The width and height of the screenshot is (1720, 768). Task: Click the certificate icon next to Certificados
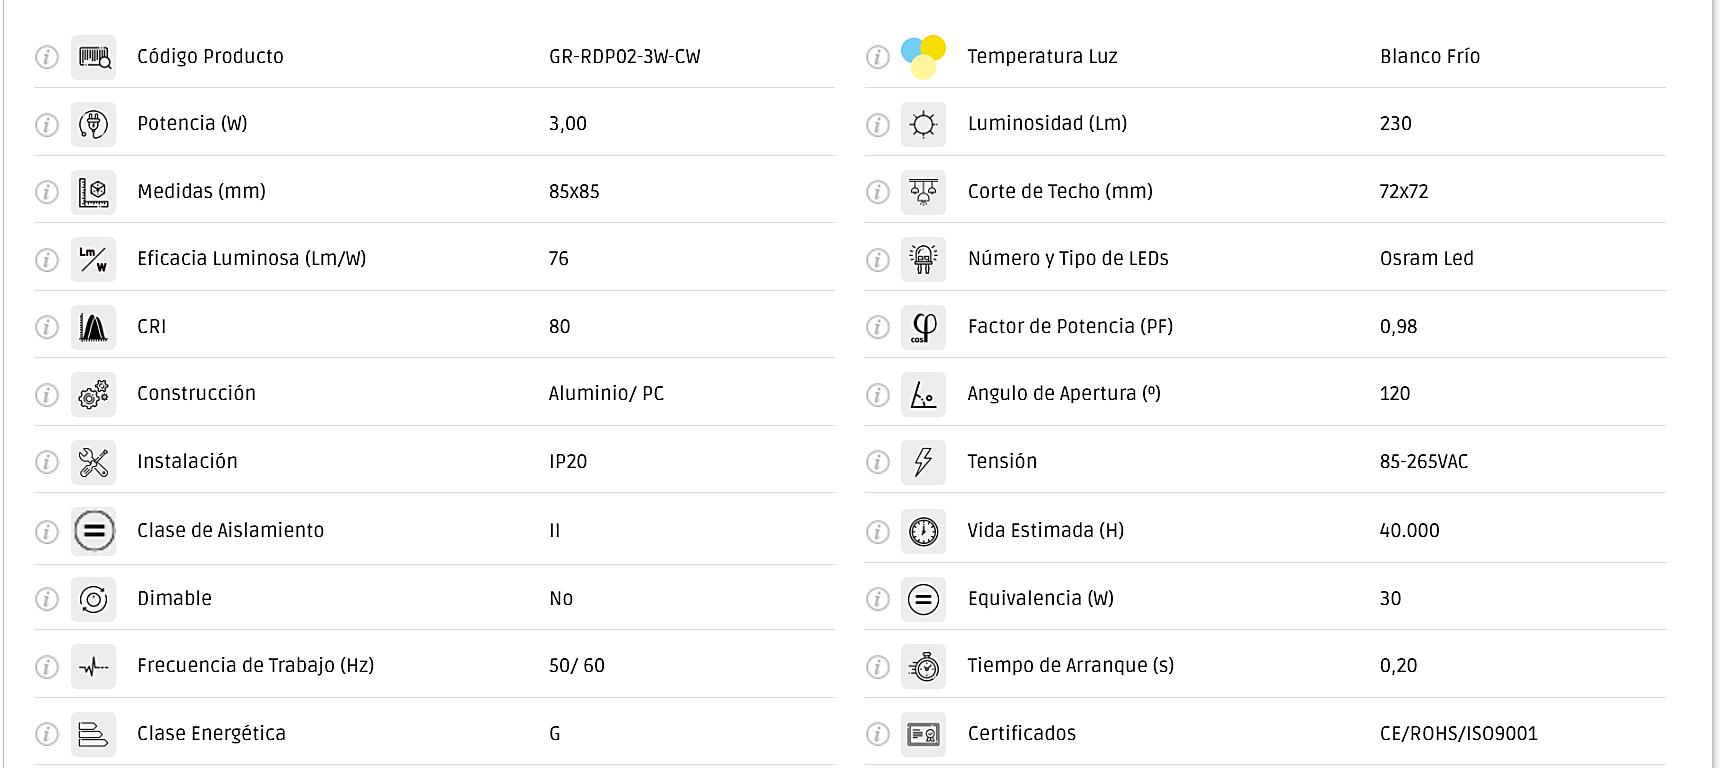tap(923, 735)
